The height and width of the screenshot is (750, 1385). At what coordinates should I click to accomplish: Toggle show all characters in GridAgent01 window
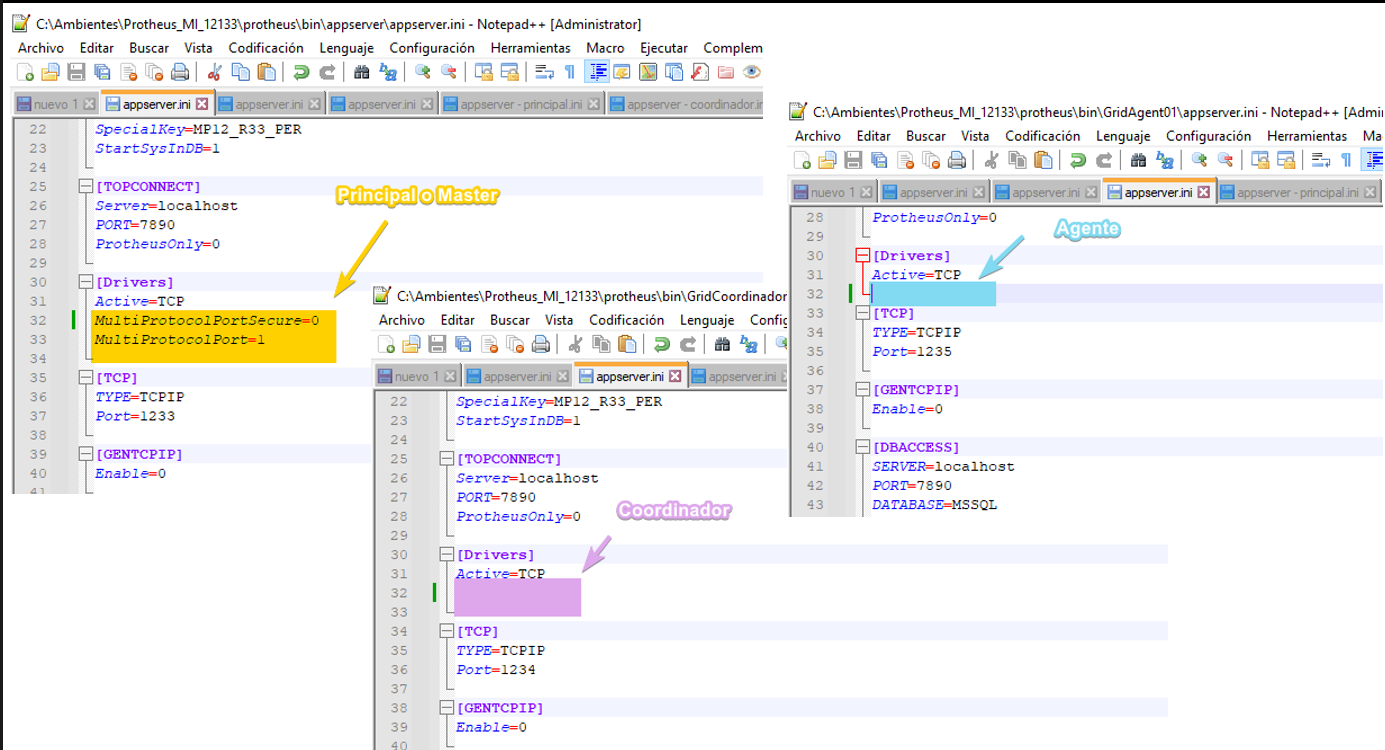click(1346, 160)
